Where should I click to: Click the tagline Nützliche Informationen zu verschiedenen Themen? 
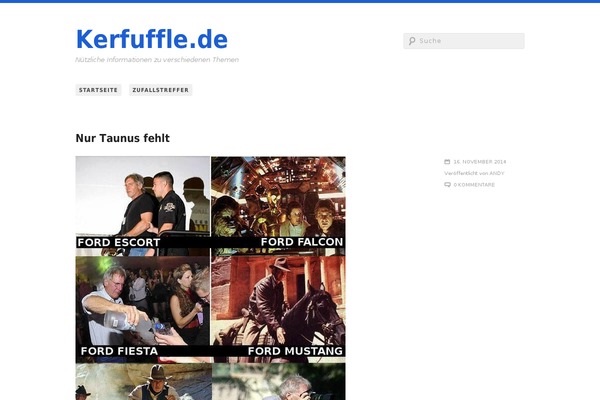click(x=157, y=60)
